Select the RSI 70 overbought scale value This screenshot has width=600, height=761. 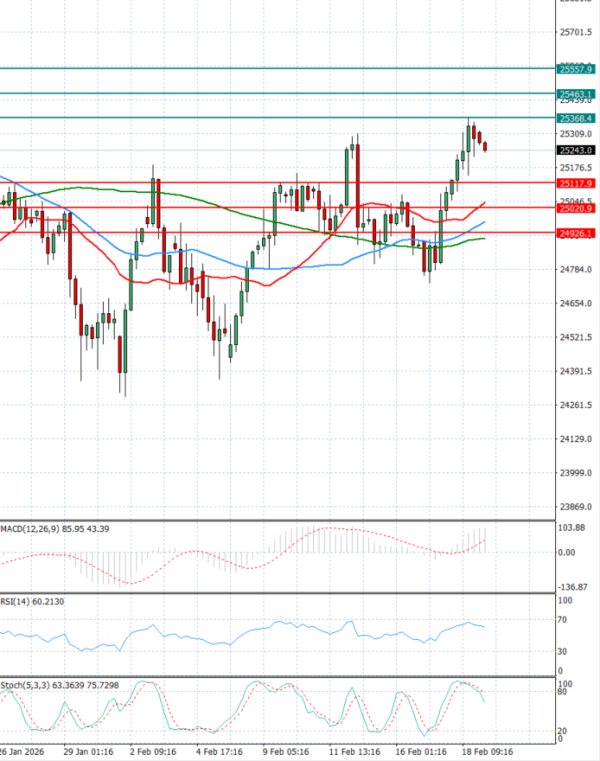[563, 621]
